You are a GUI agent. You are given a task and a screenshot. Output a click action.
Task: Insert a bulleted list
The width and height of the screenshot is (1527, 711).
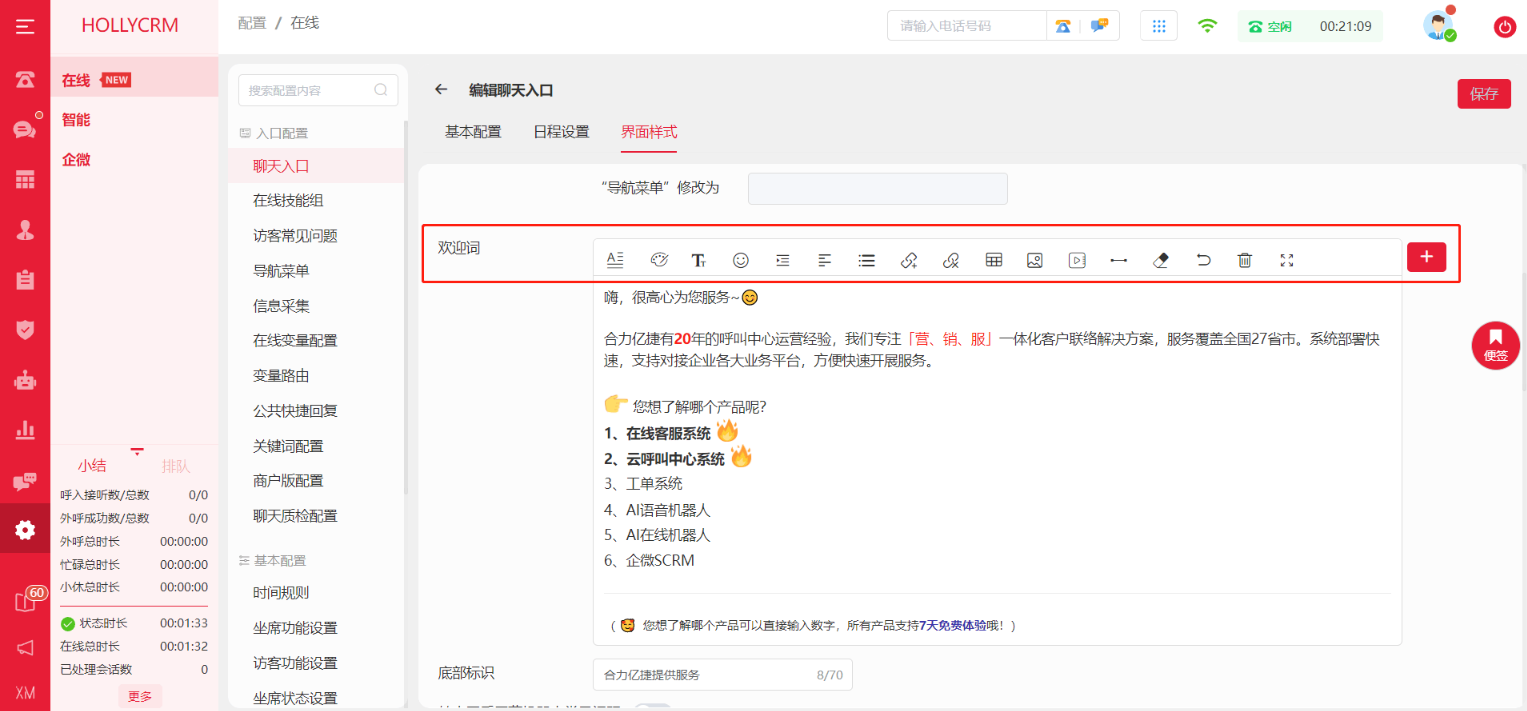(867, 260)
